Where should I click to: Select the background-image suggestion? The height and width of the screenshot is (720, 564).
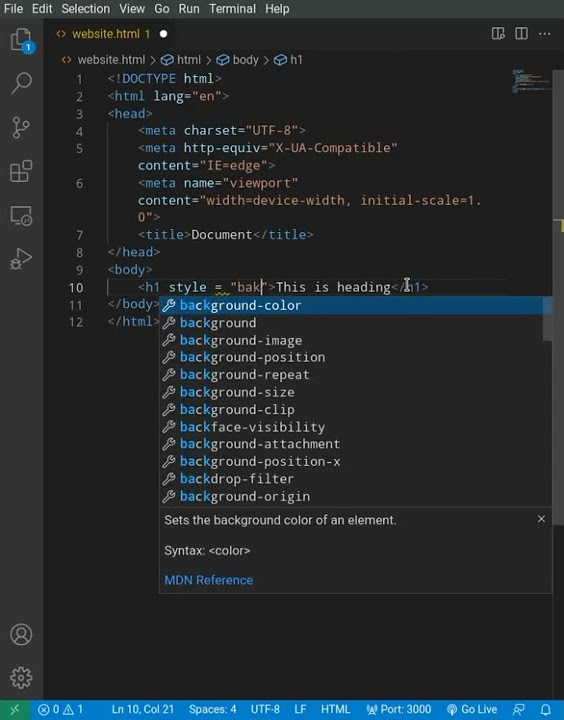[351, 340]
